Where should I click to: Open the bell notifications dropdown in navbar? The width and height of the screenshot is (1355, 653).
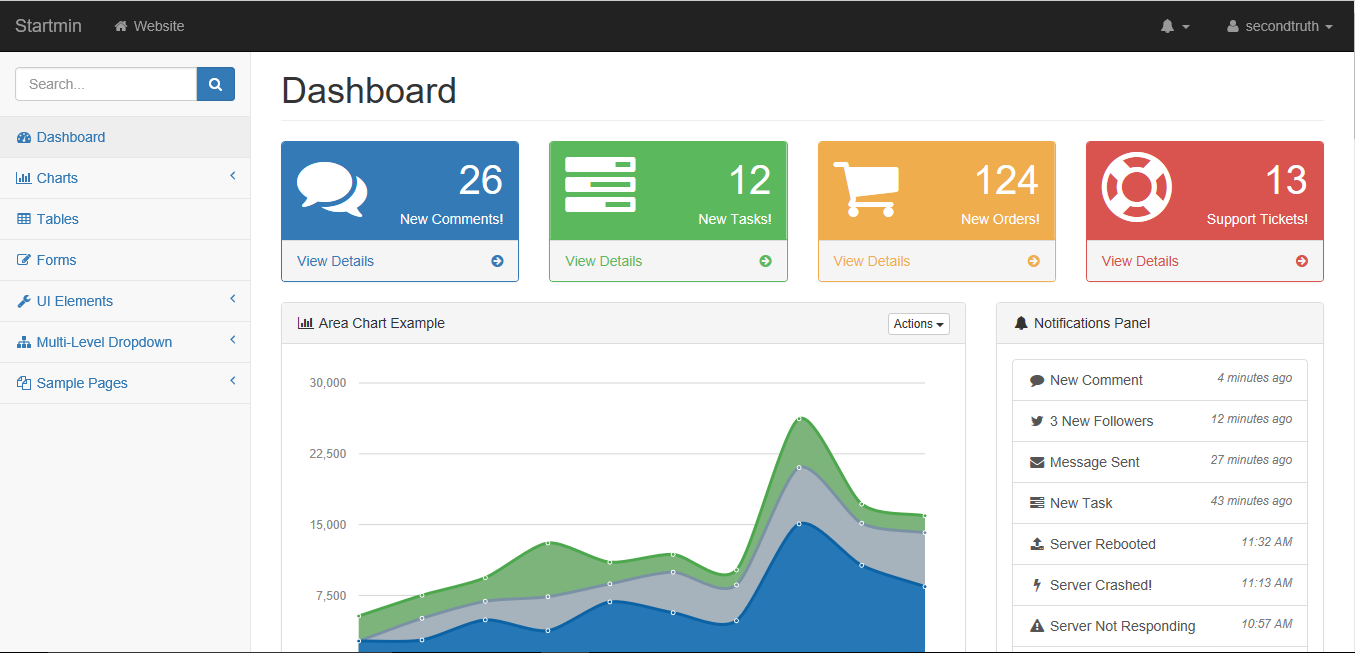[x=1174, y=26]
